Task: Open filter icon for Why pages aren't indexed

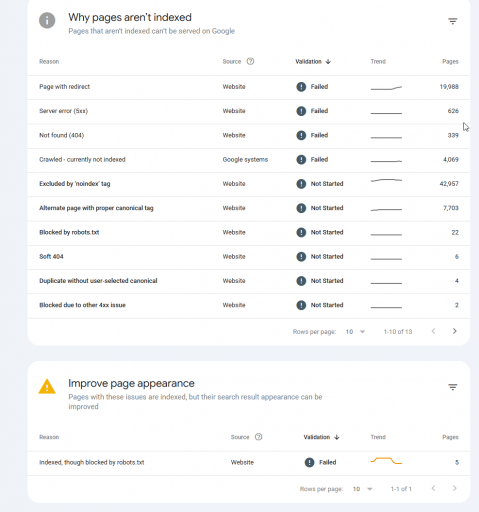Action: [452, 21]
